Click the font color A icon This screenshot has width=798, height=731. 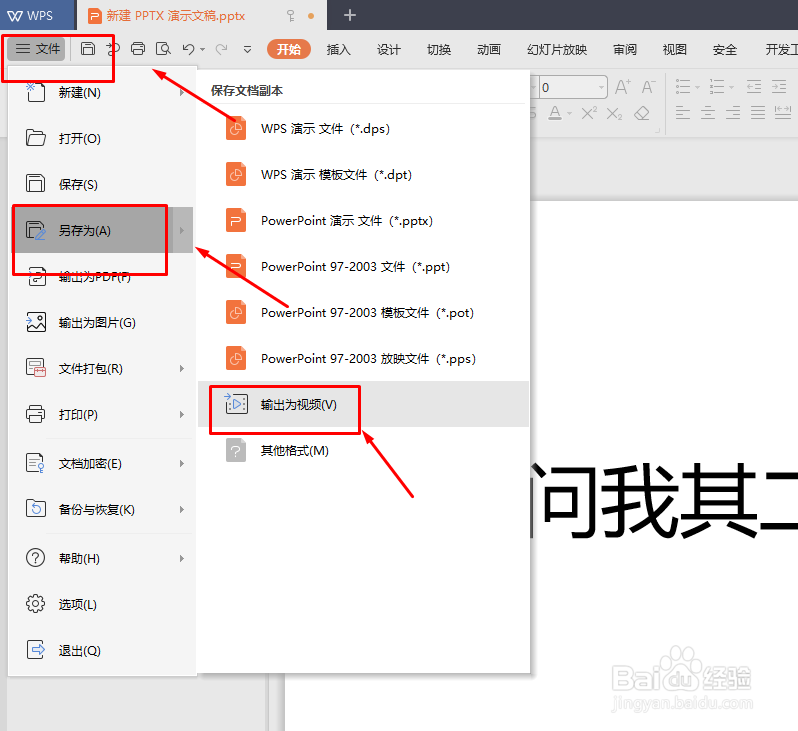pos(555,113)
